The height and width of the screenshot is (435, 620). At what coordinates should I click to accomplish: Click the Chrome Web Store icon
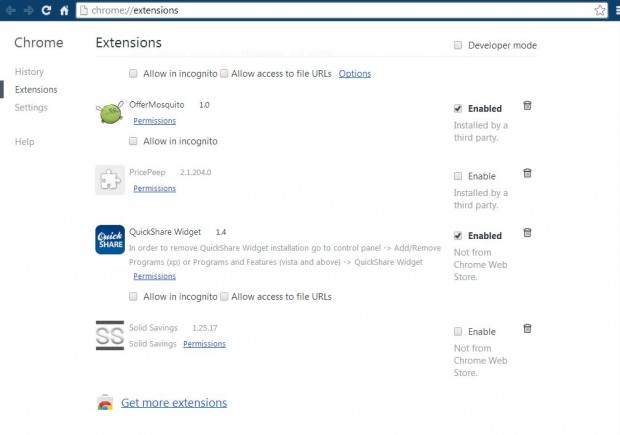point(105,403)
